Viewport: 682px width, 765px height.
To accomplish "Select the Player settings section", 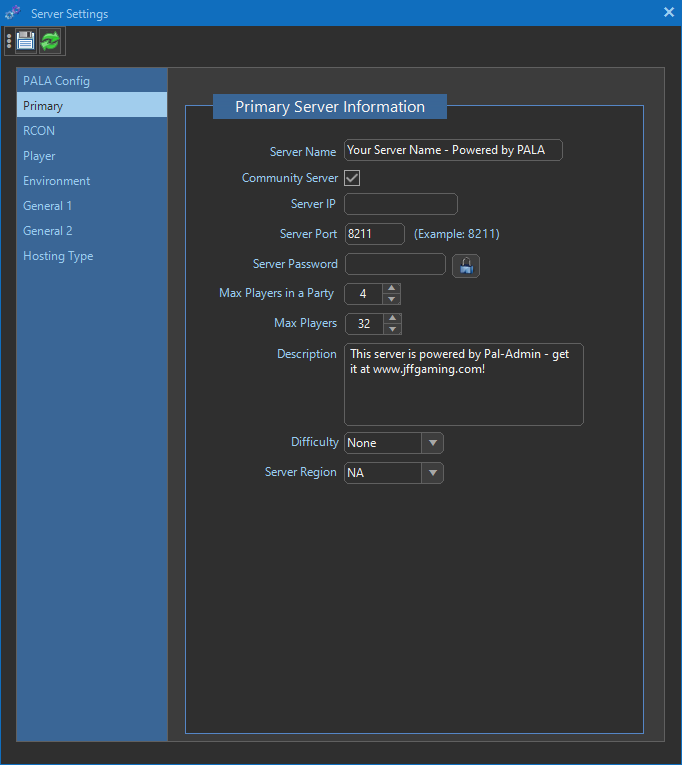I will click(x=39, y=156).
